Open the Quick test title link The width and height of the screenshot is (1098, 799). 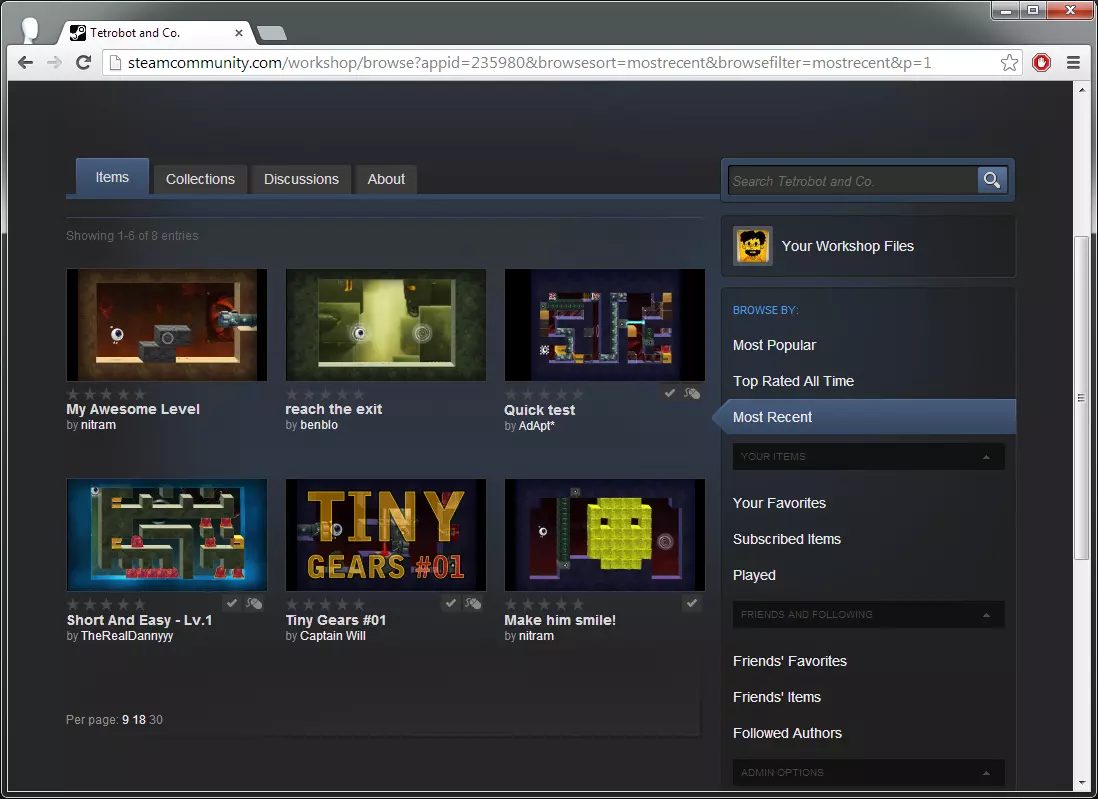pyautogui.click(x=539, y=410)
